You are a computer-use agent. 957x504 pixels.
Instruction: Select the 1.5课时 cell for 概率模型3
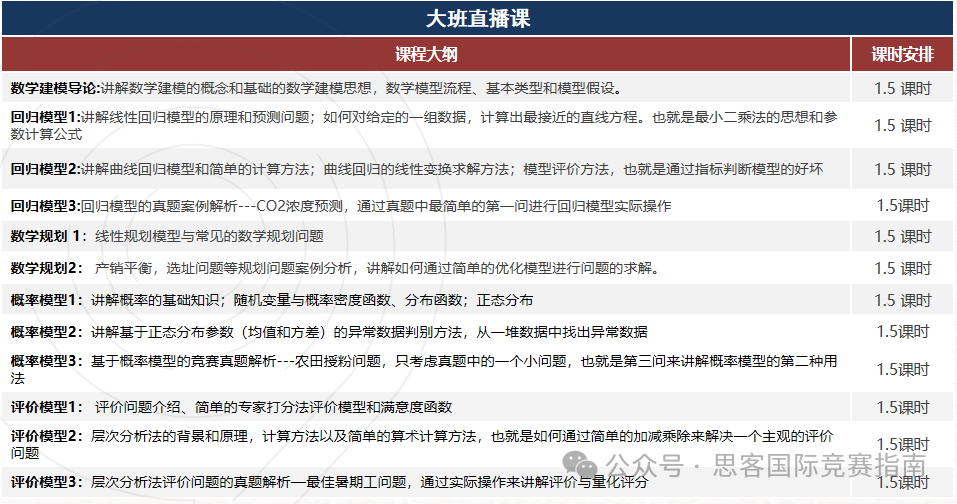click(902, 369)
